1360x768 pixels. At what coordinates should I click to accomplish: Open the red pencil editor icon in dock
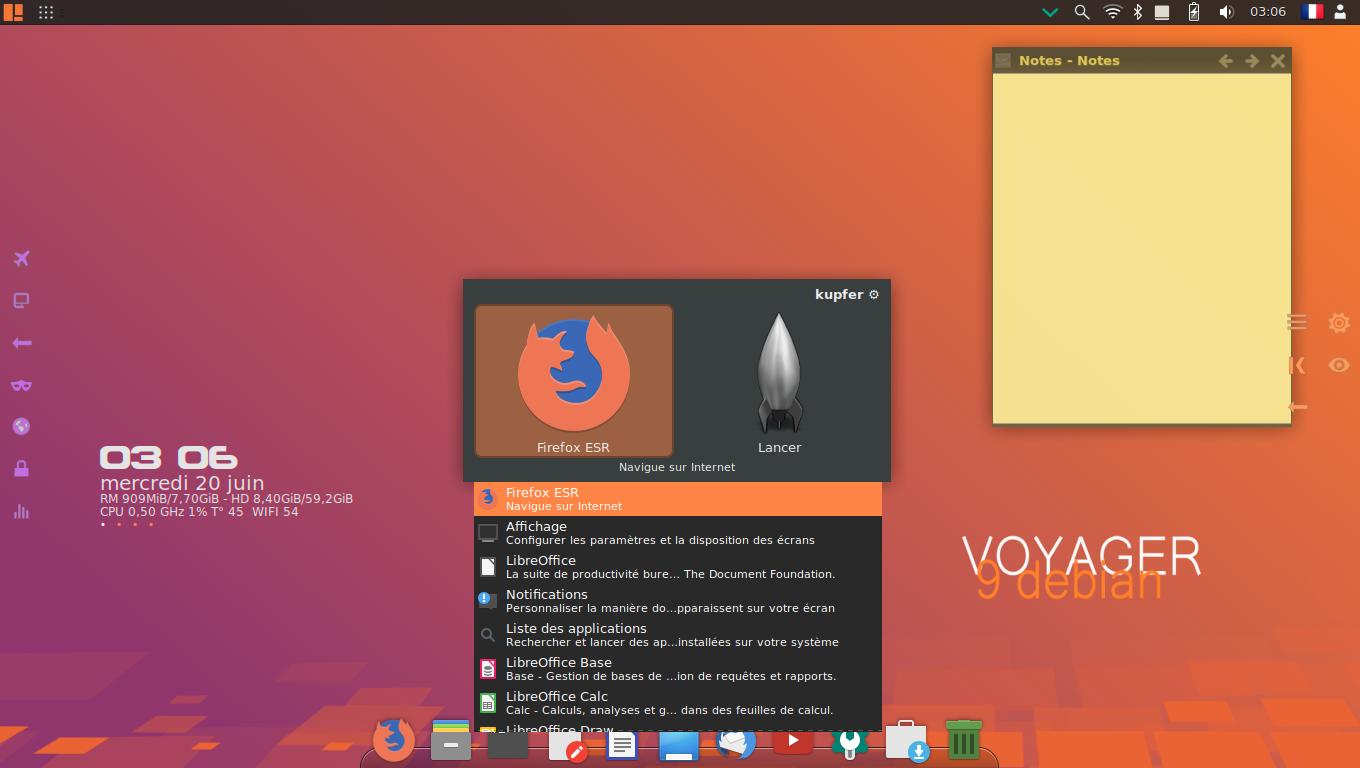click(x=566, y=745)
